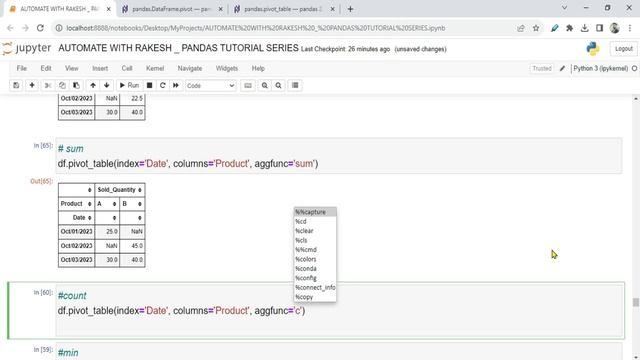
Task: Select %config in autocomplete list
Action: [x=315, y=278]
